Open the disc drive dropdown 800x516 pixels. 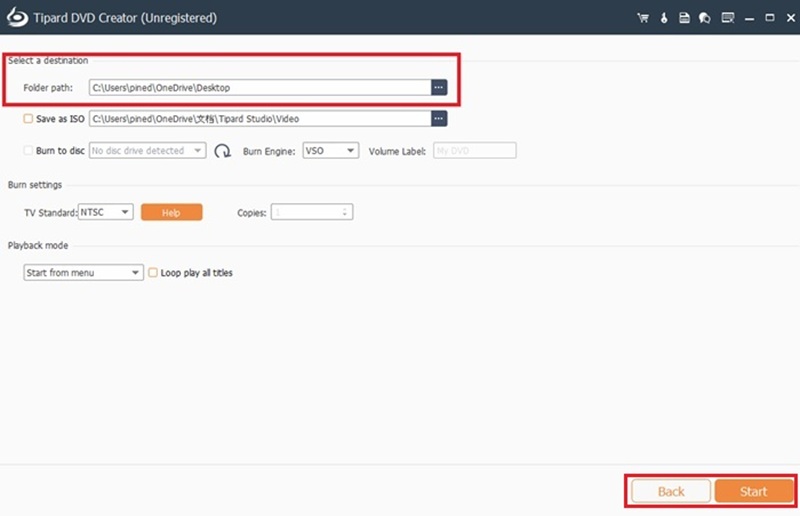147,151
